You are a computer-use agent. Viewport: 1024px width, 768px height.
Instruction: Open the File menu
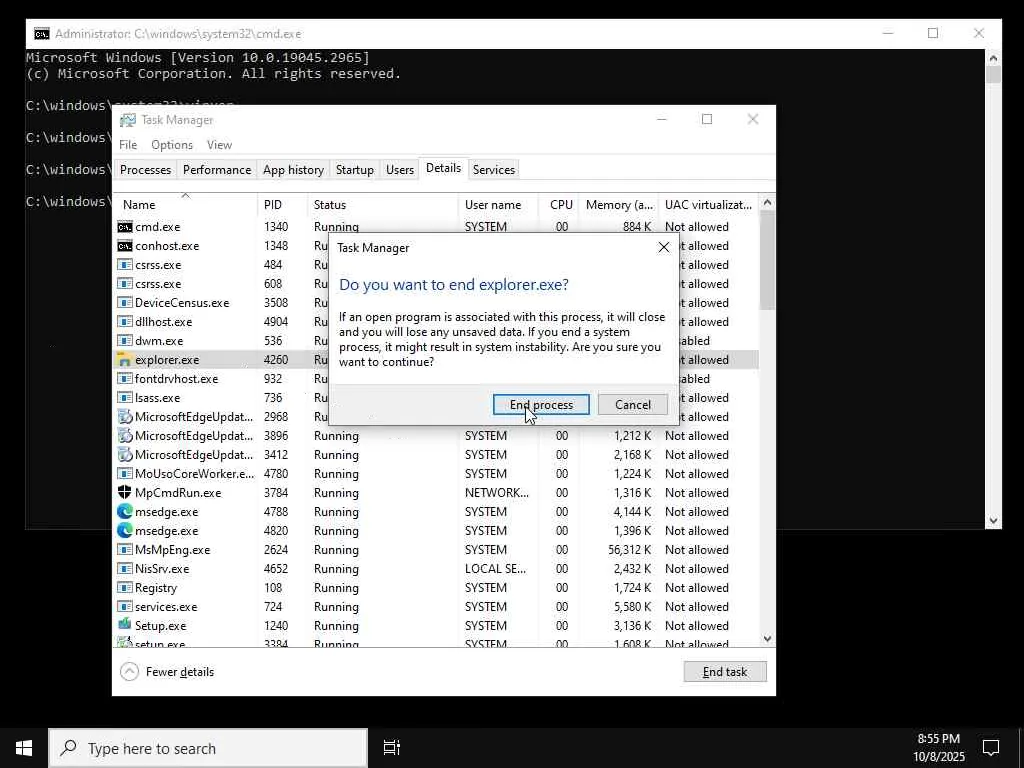pos(128,145)
